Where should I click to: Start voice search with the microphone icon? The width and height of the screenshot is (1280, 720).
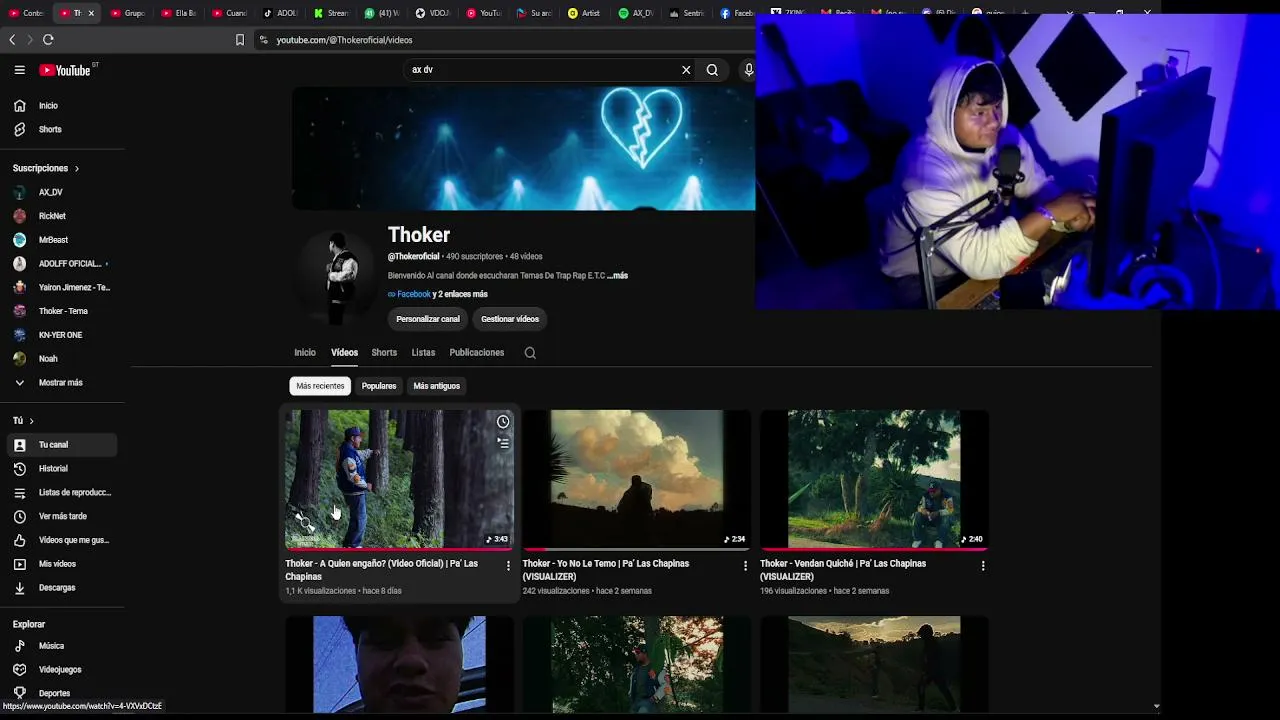(x=748, y=70)
